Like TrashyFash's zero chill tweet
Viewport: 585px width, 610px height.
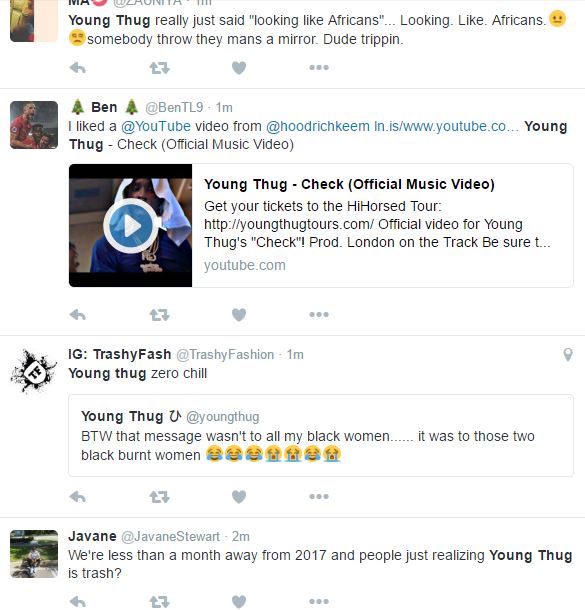tap(239, 497)
